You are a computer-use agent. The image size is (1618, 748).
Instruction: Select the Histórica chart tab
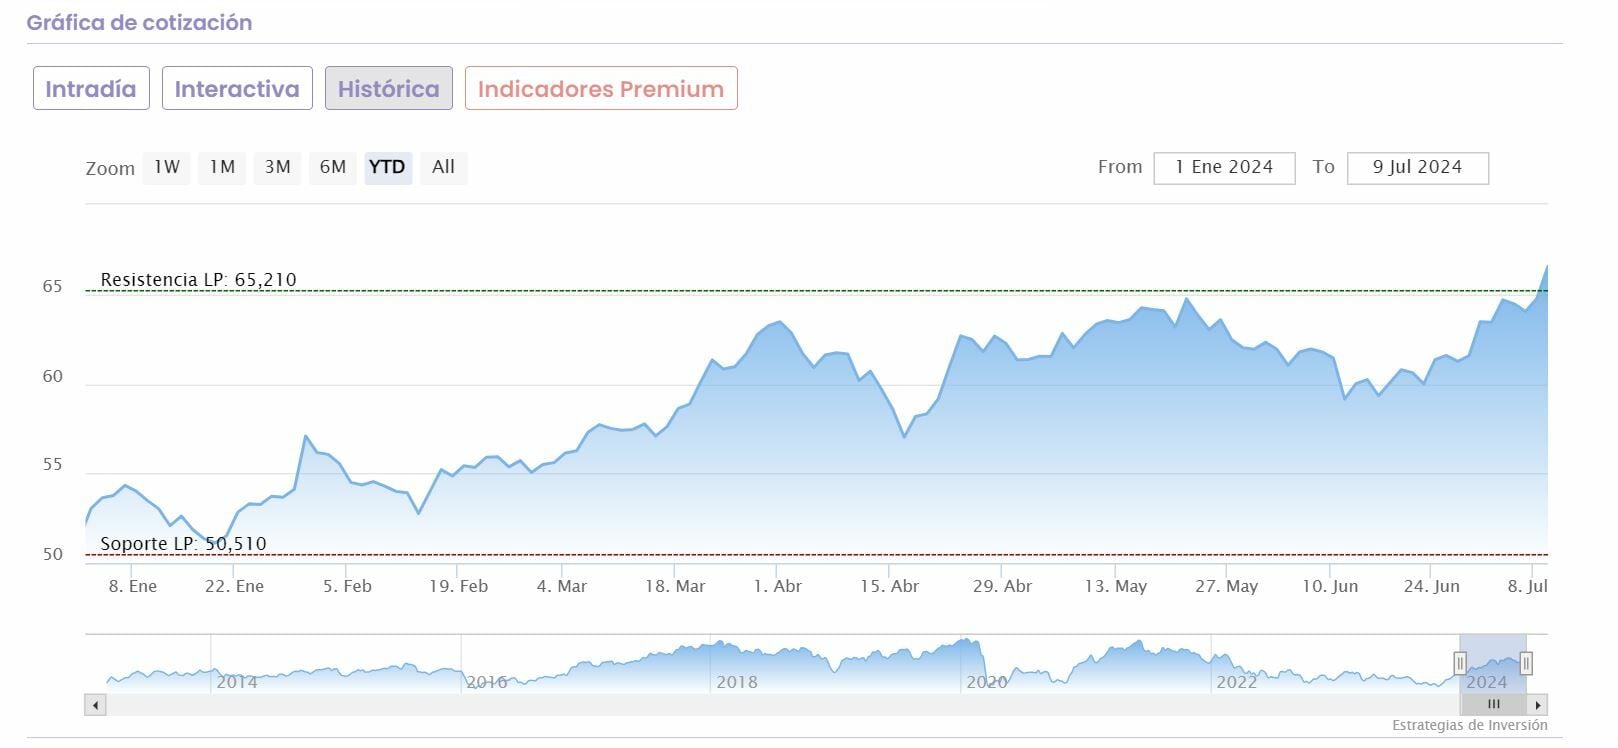click(388, 88)
